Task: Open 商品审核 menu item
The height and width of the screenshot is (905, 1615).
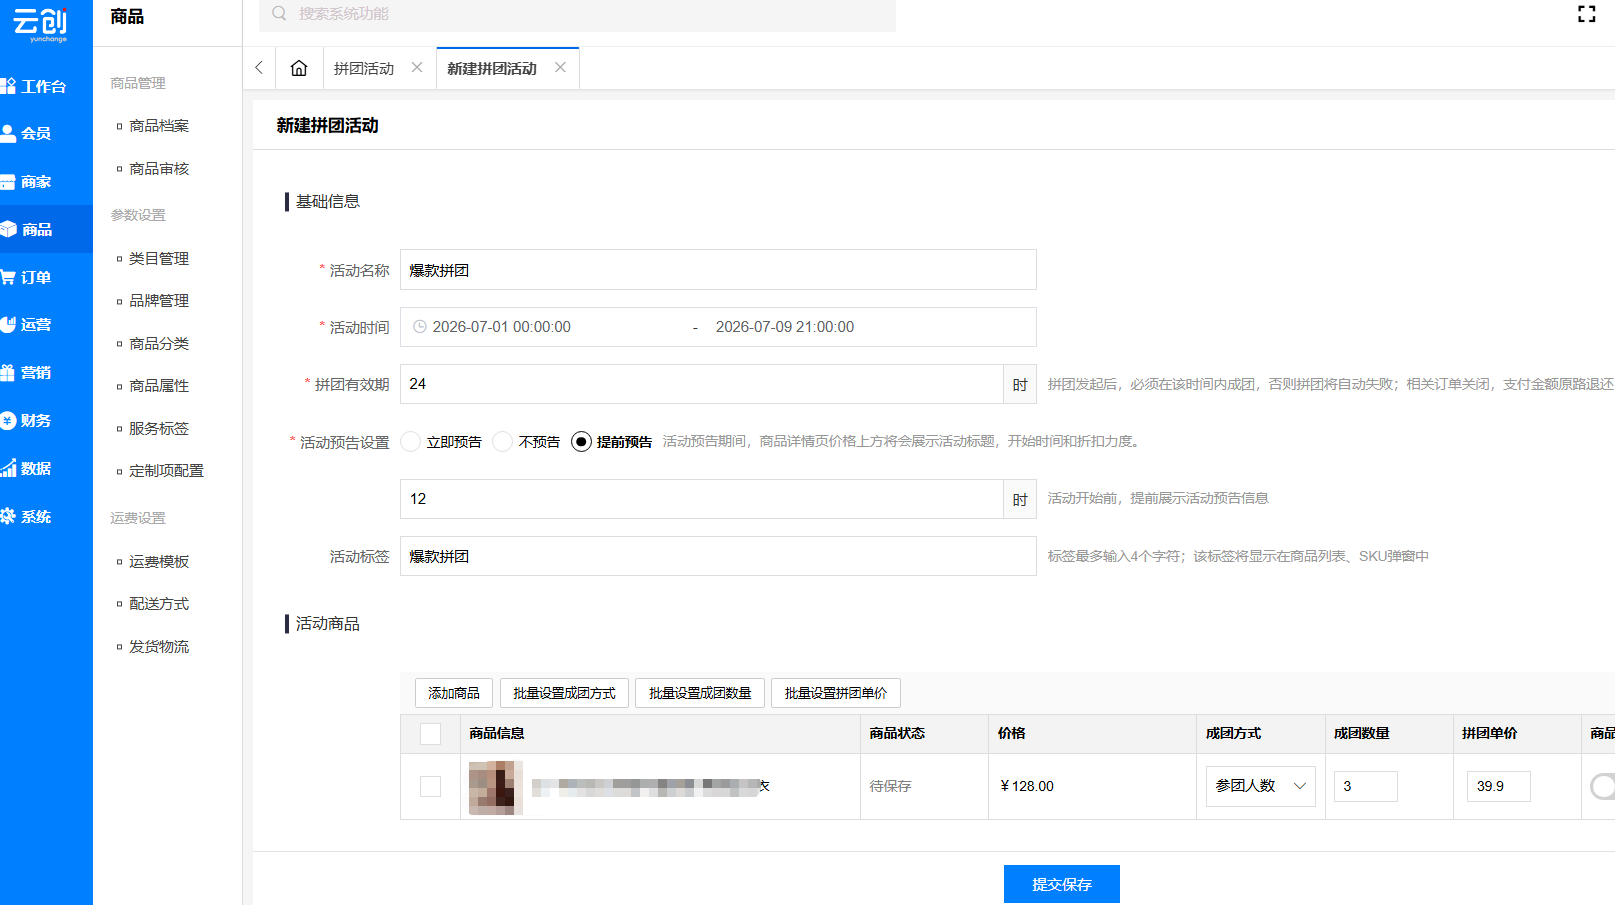Action: click(159, 169)
